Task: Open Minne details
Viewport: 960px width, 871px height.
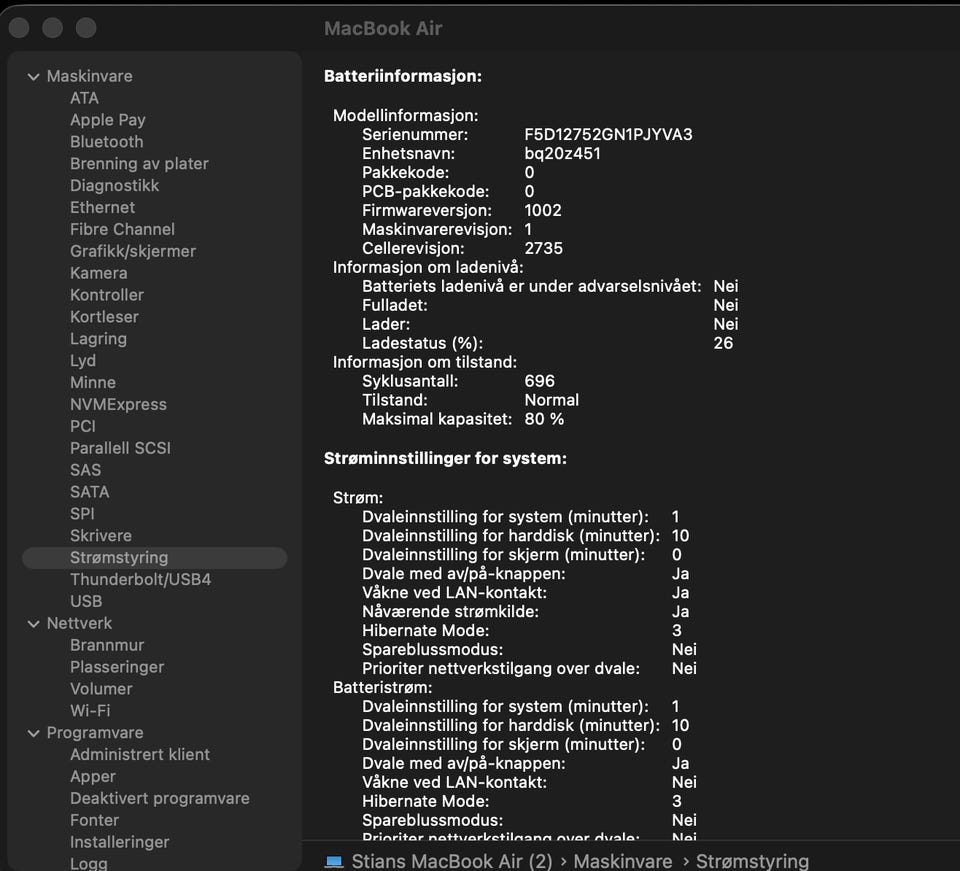Action: click(92, 383)
